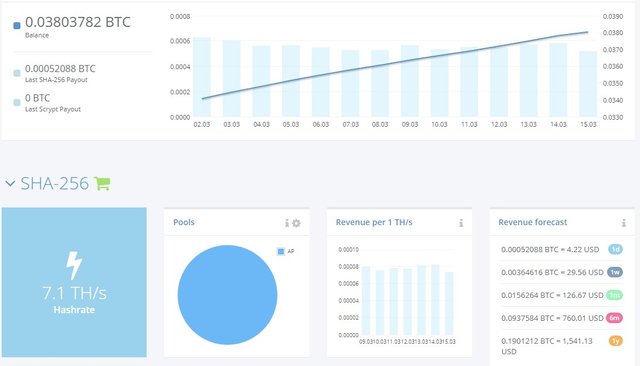Click the Revenue forecast title

533,222
